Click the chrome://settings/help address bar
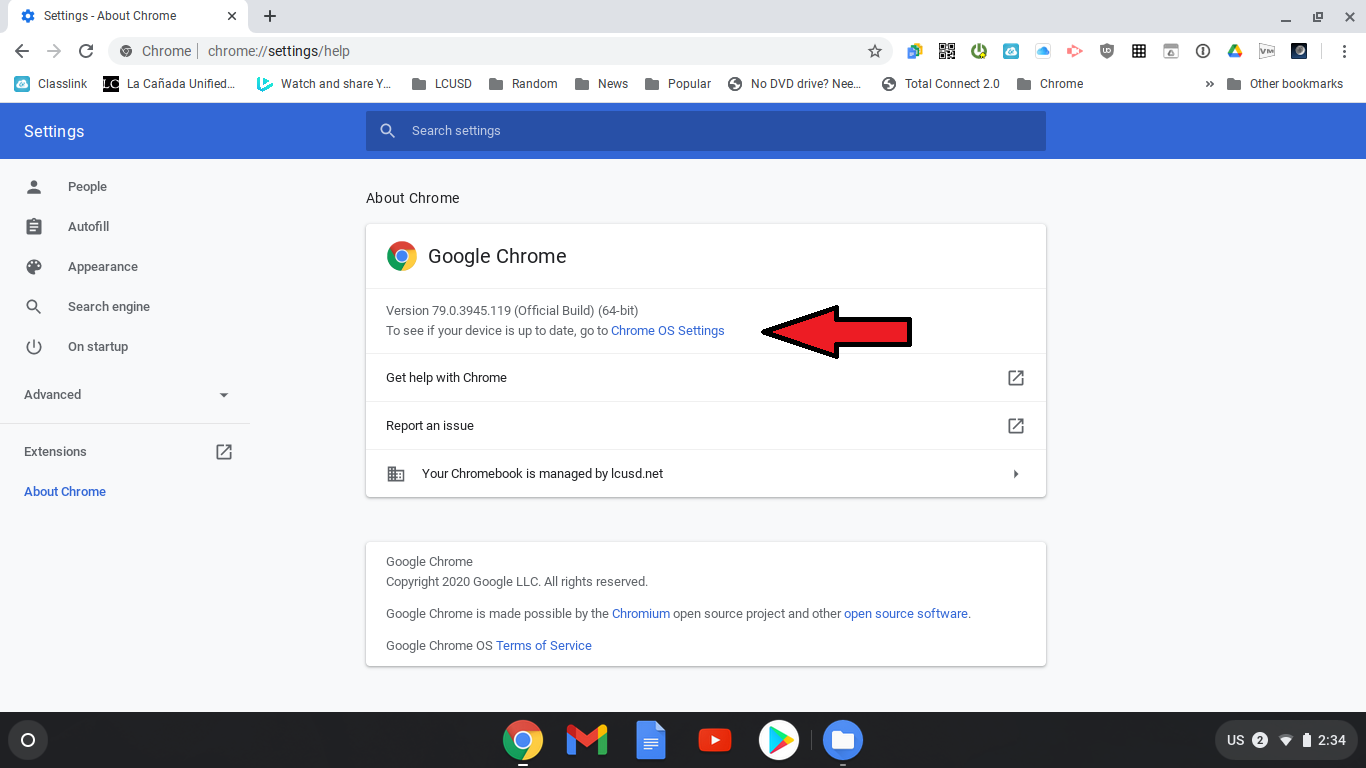Image resolution: width=1366 pixels, height=768 pixels. coord(500,51)
